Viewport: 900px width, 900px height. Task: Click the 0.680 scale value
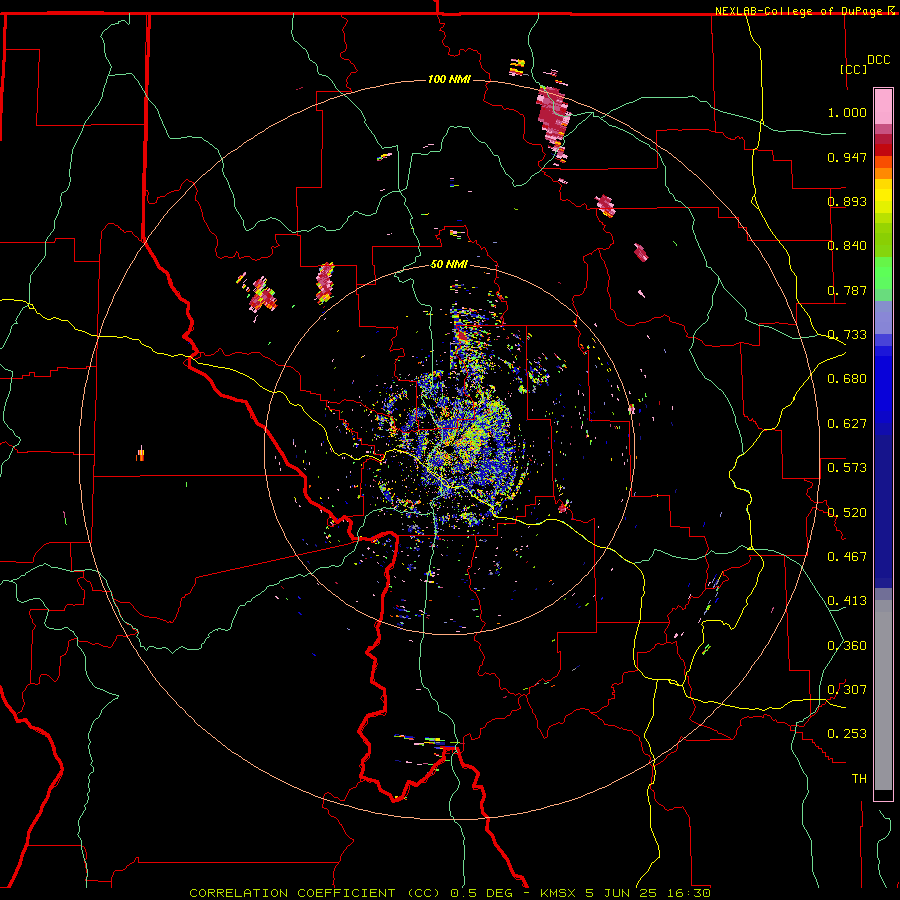(x=847, y=379)
